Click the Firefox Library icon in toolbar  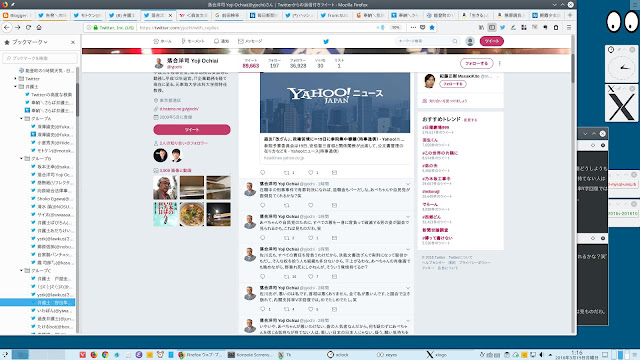tap(481, 27)
